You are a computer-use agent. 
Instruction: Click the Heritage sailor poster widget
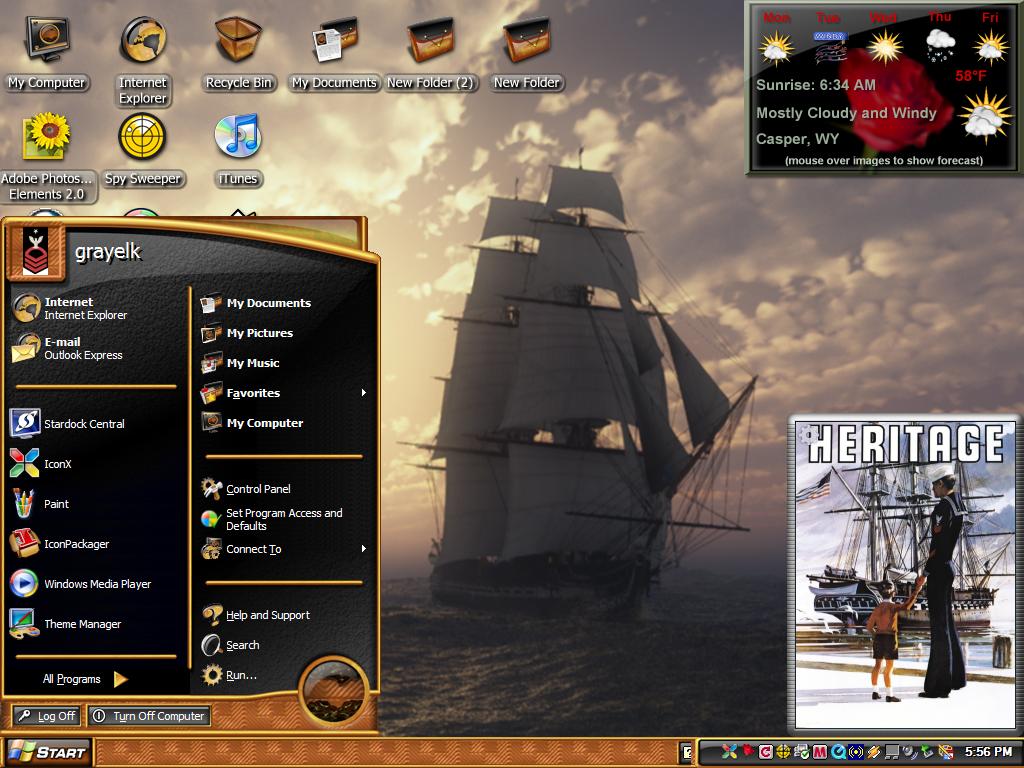(905, 573)
